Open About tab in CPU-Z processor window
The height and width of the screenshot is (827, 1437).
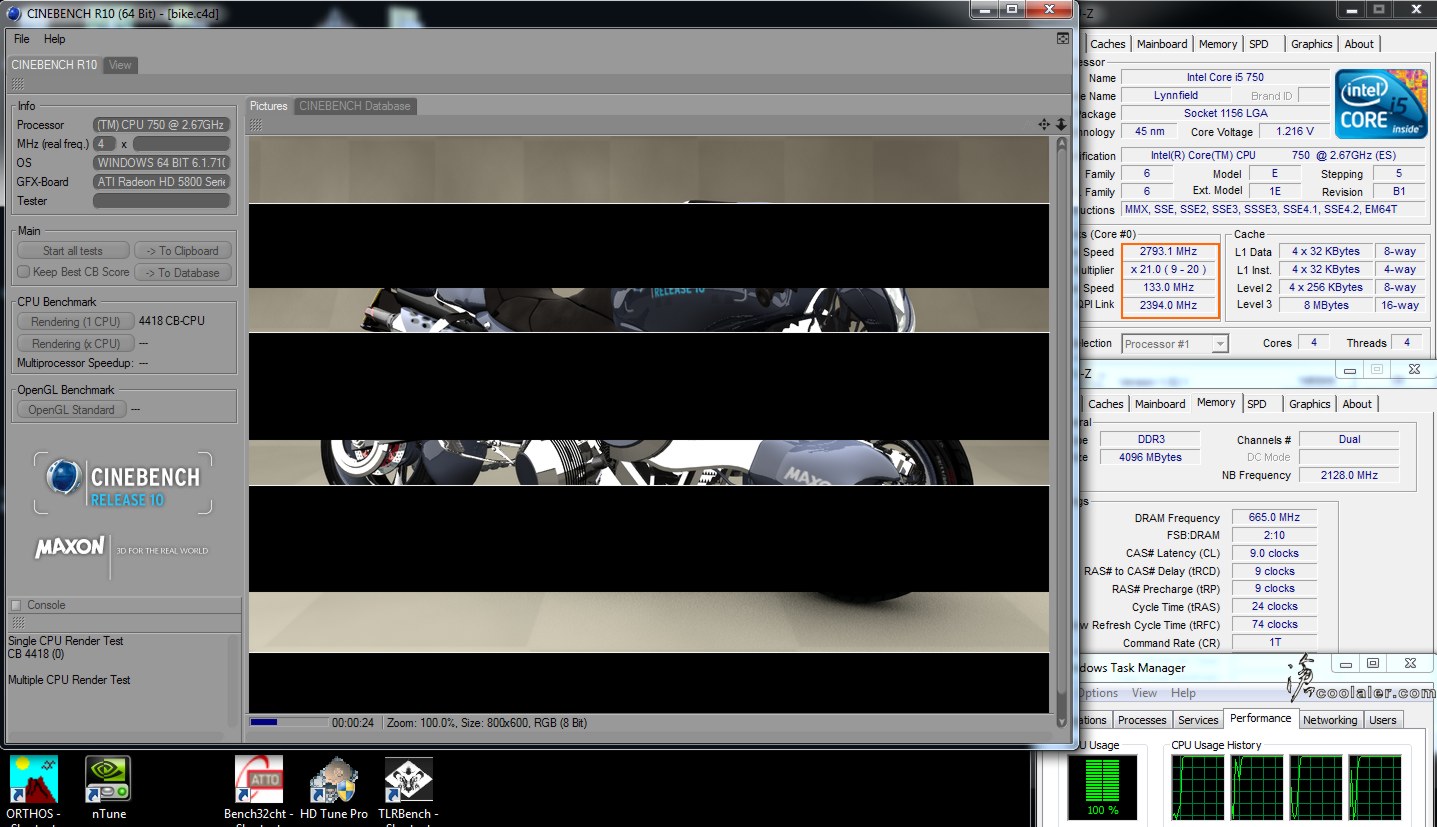pos(1359,44)
